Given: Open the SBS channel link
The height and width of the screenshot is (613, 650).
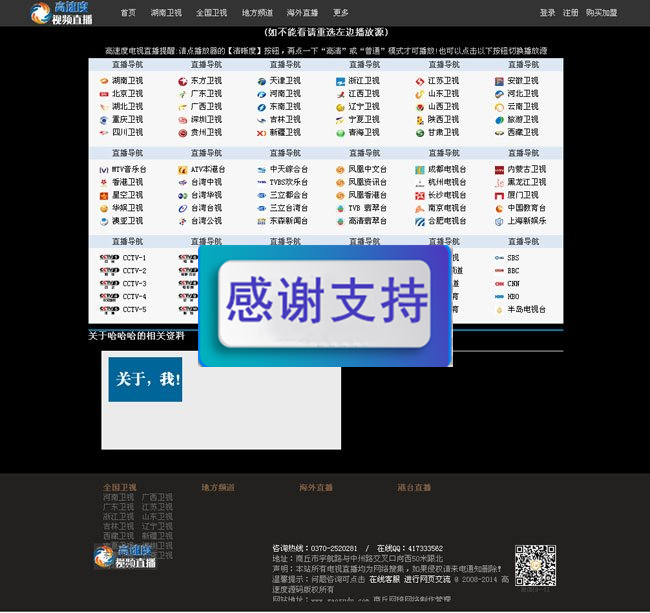Looking at the screenshot, I should point(513,258).
